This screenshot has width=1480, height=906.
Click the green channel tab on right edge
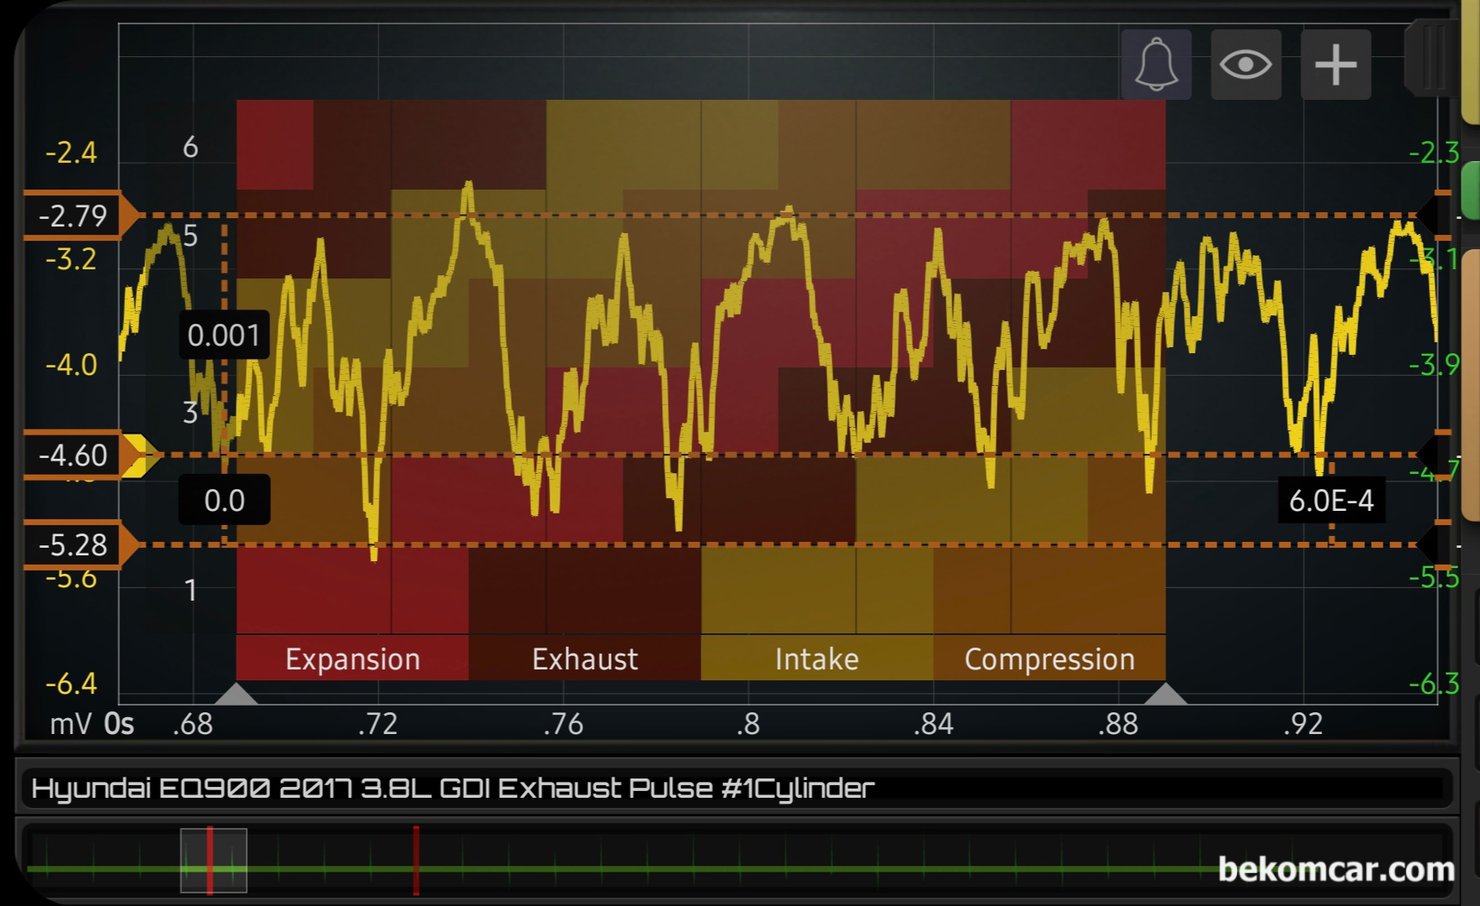[x=1469, y=190]
